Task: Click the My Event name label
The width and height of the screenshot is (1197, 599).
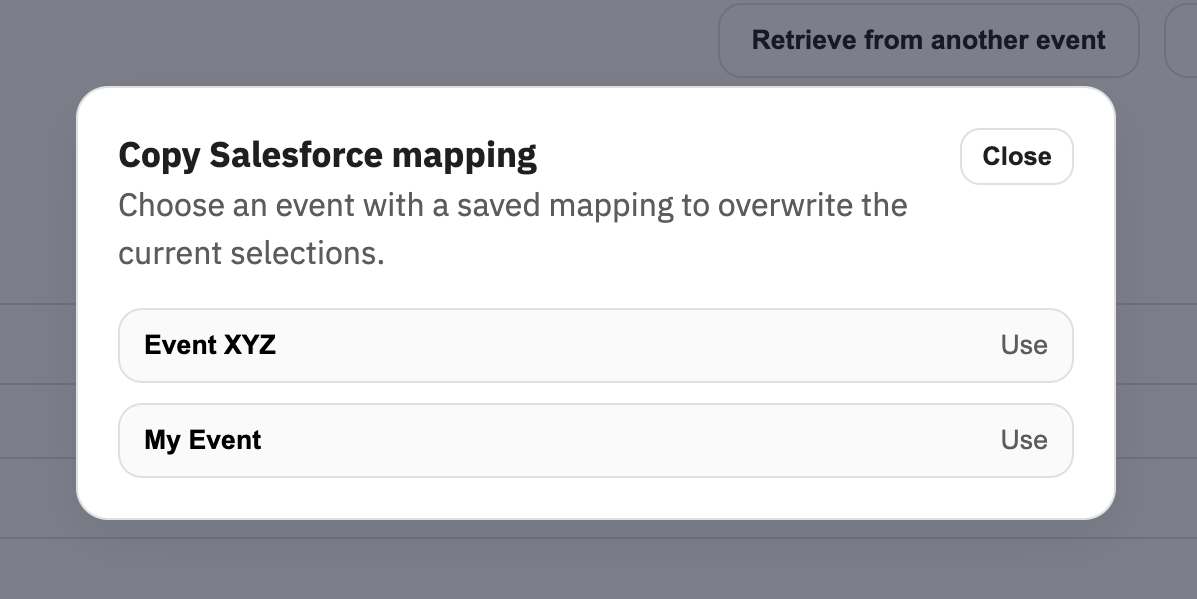Action: coord(203,440)
